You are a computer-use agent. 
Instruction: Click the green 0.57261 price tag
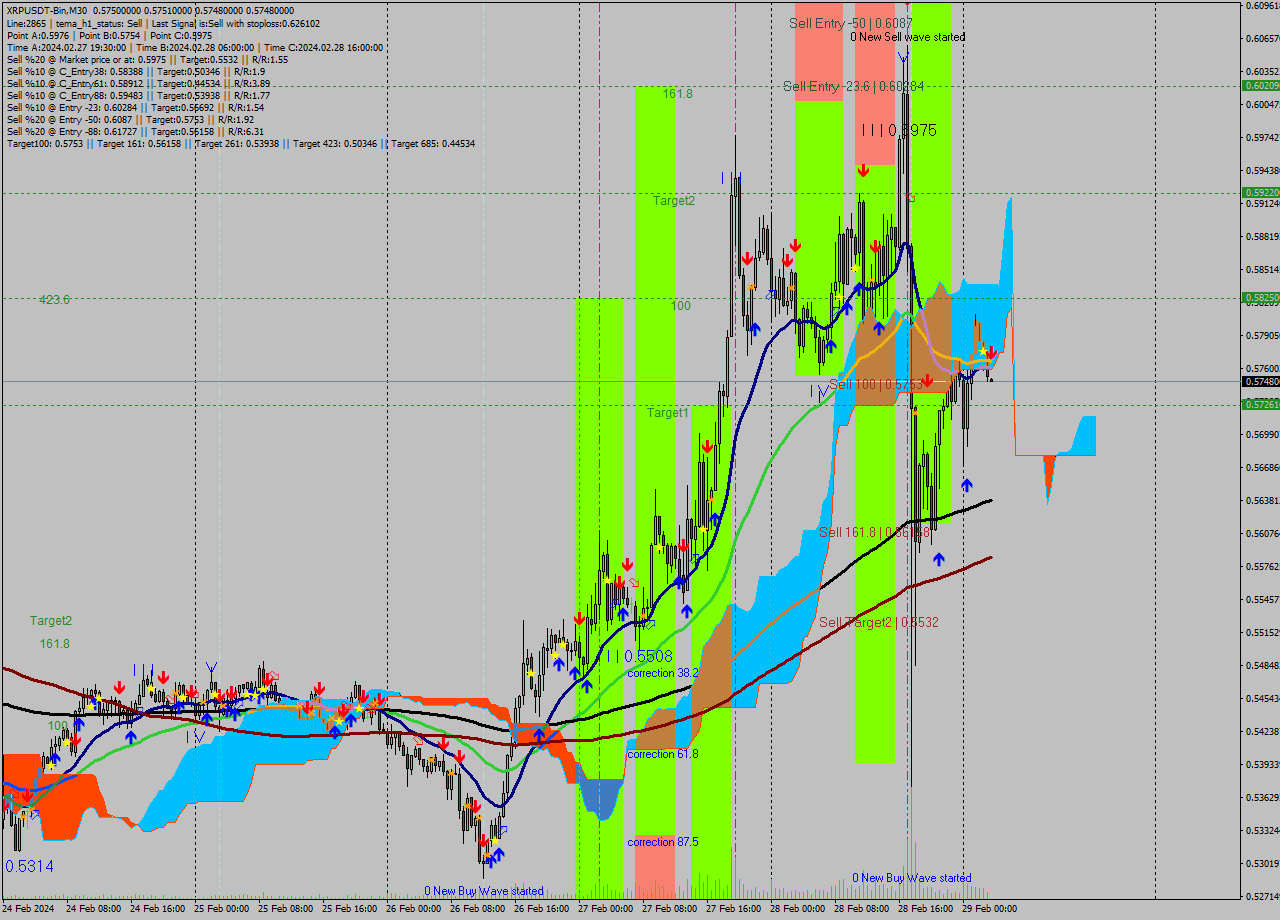1260,405
